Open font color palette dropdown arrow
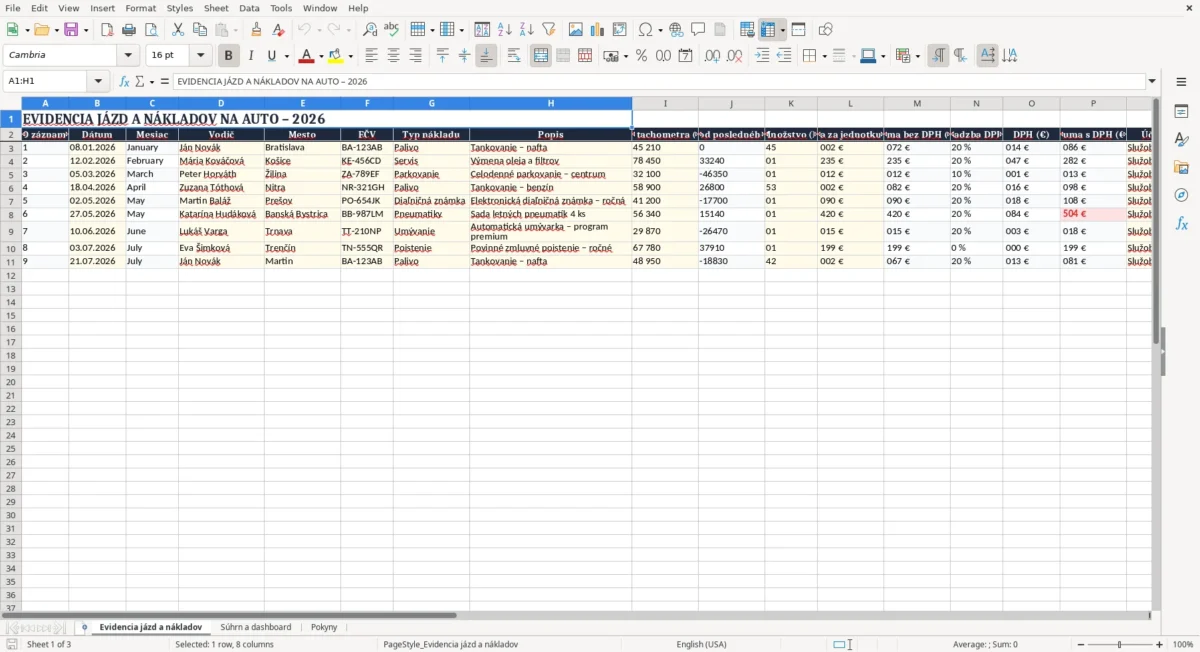 [x=321, y=56]
